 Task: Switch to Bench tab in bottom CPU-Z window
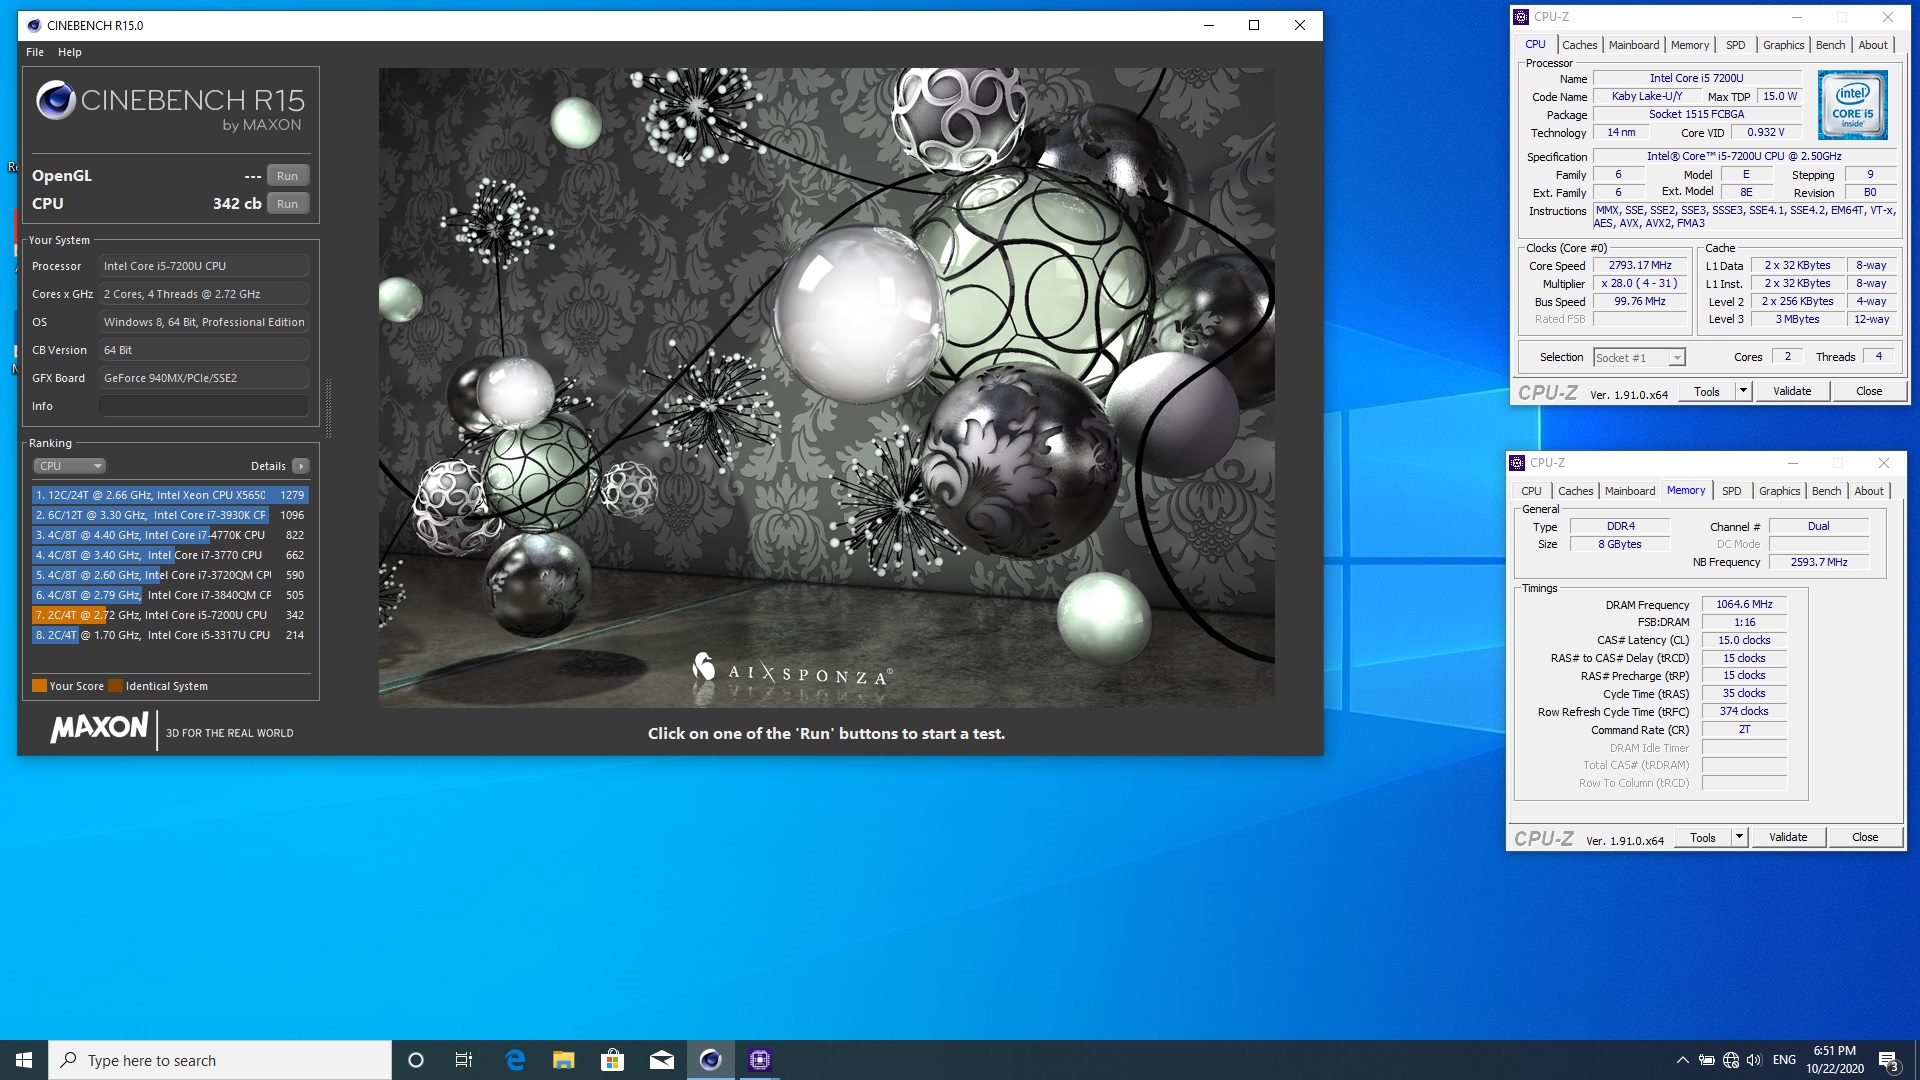1826,491
